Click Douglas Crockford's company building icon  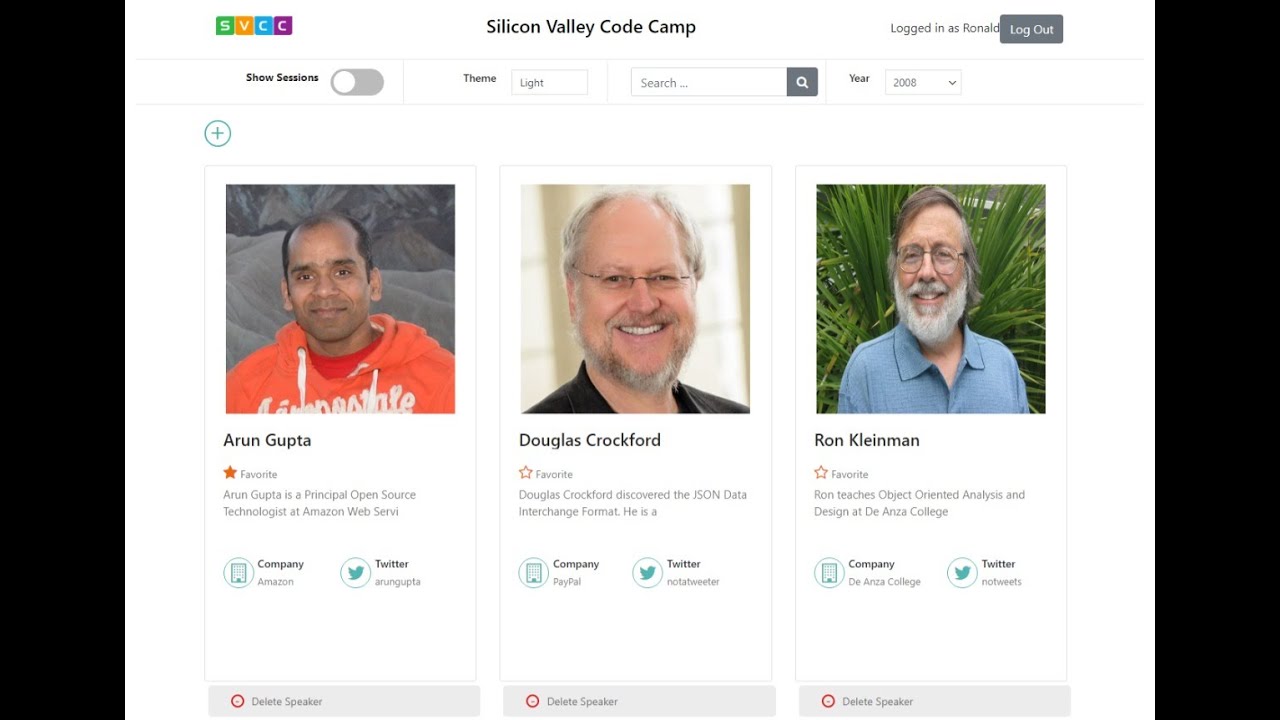click(533, 573)
